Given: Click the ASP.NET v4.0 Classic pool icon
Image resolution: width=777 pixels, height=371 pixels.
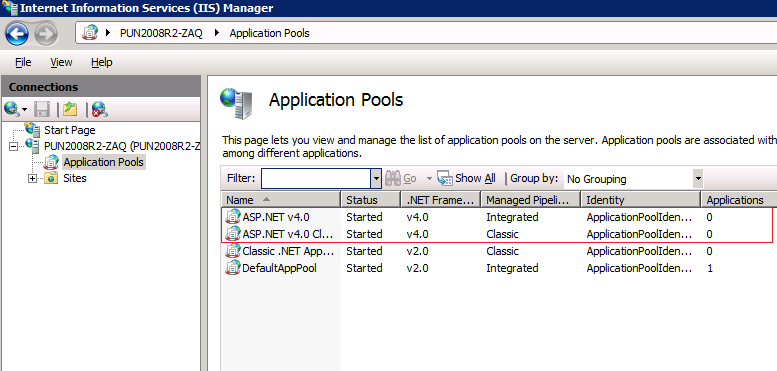Looking at the screenshot, I should click(x=232, y=234).
